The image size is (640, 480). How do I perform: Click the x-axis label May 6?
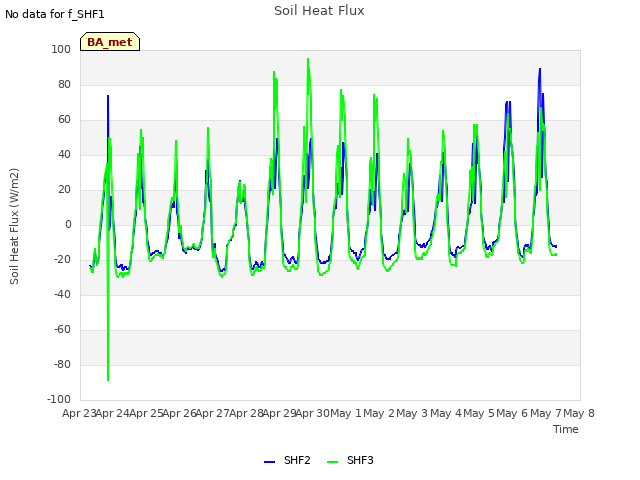pyautogui.click(x=512, y=413)
